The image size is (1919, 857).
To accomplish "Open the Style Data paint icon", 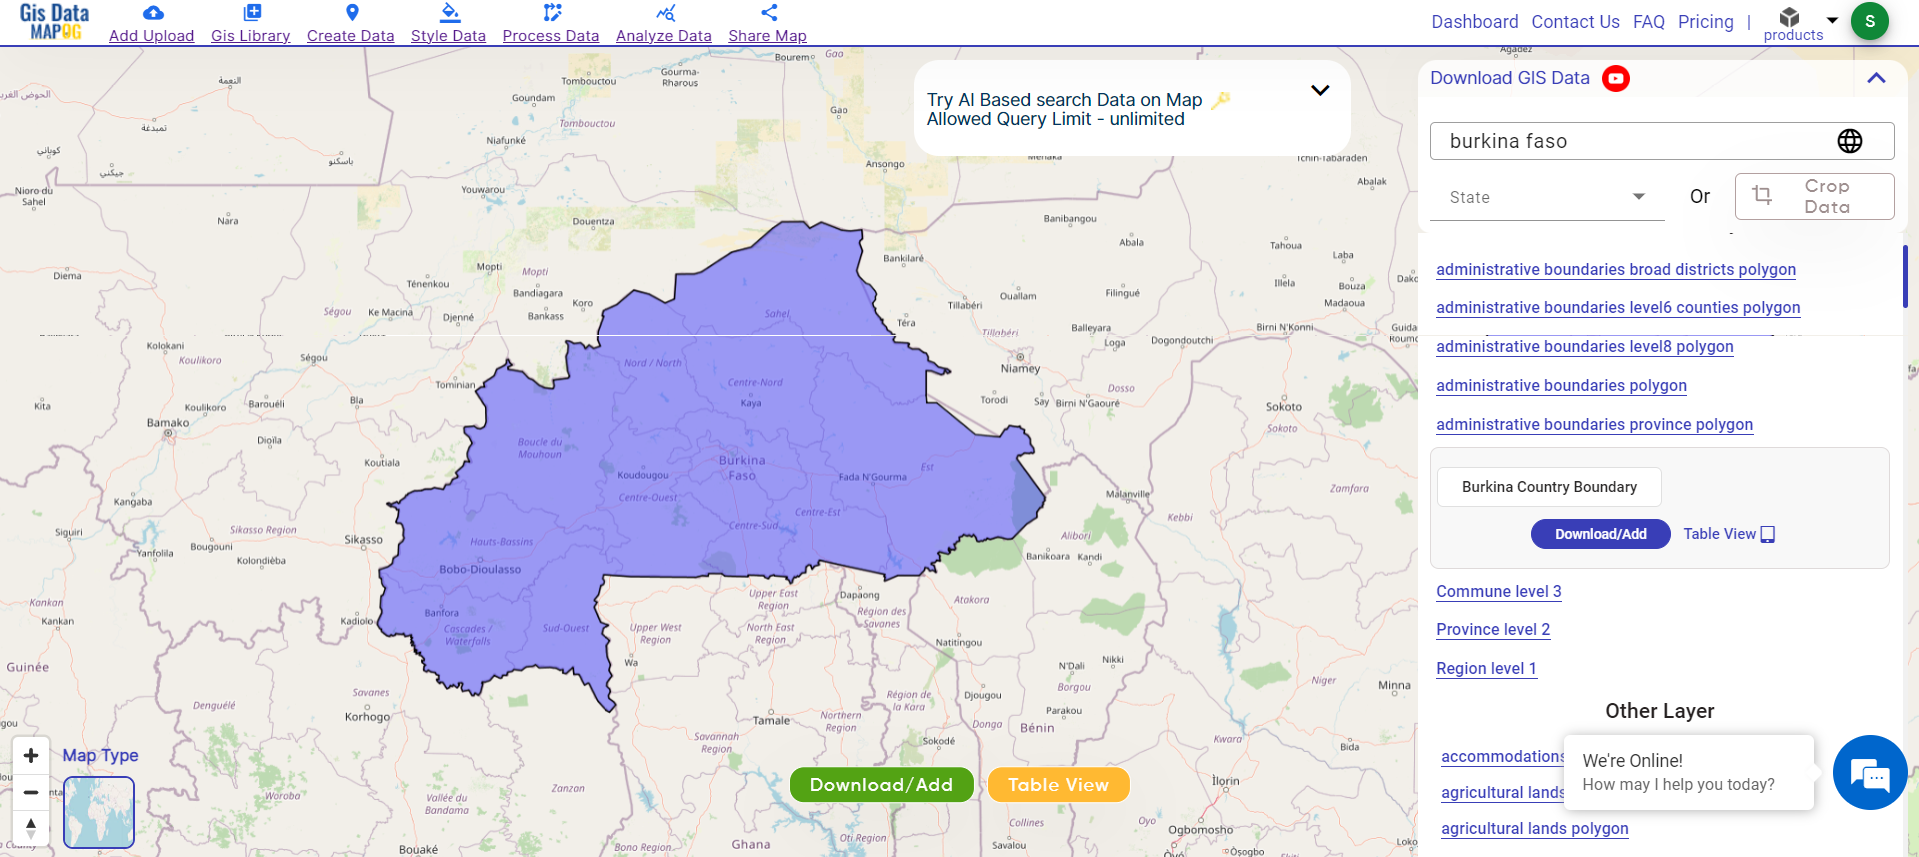I will click(x=449, y=13).
